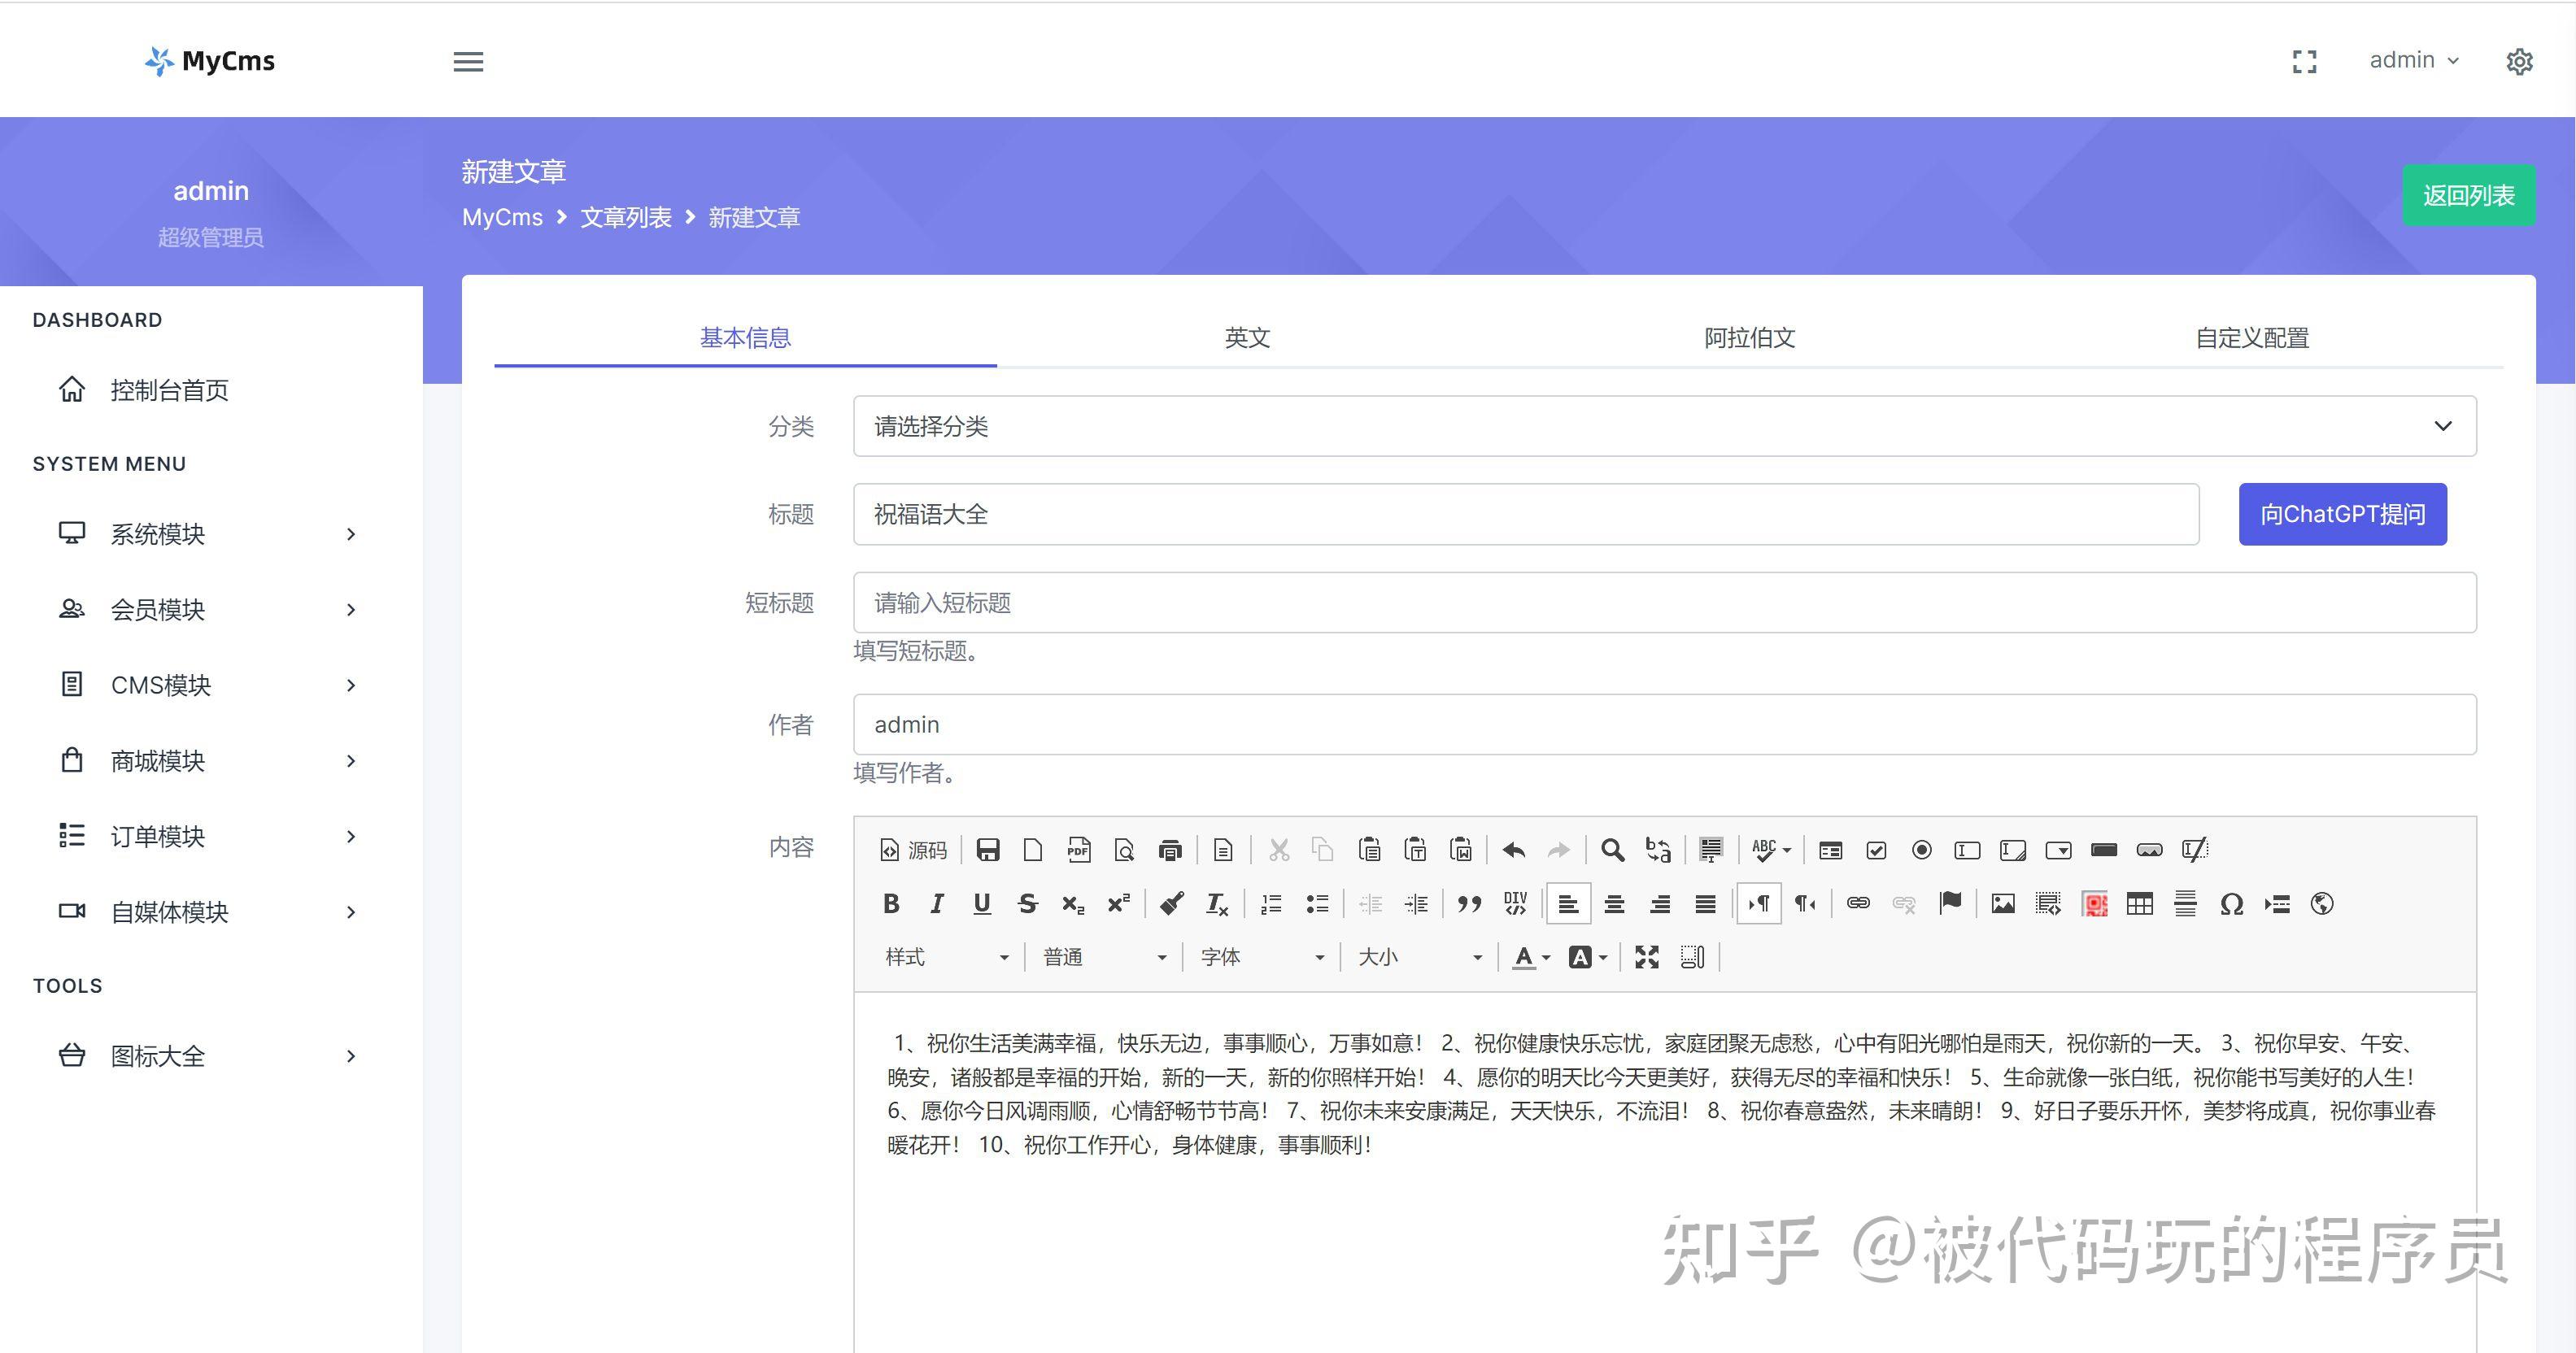This screenshot has width=2576, height=1353.
Task: Select the Insert Image icon
Action: coord(2003,903)
